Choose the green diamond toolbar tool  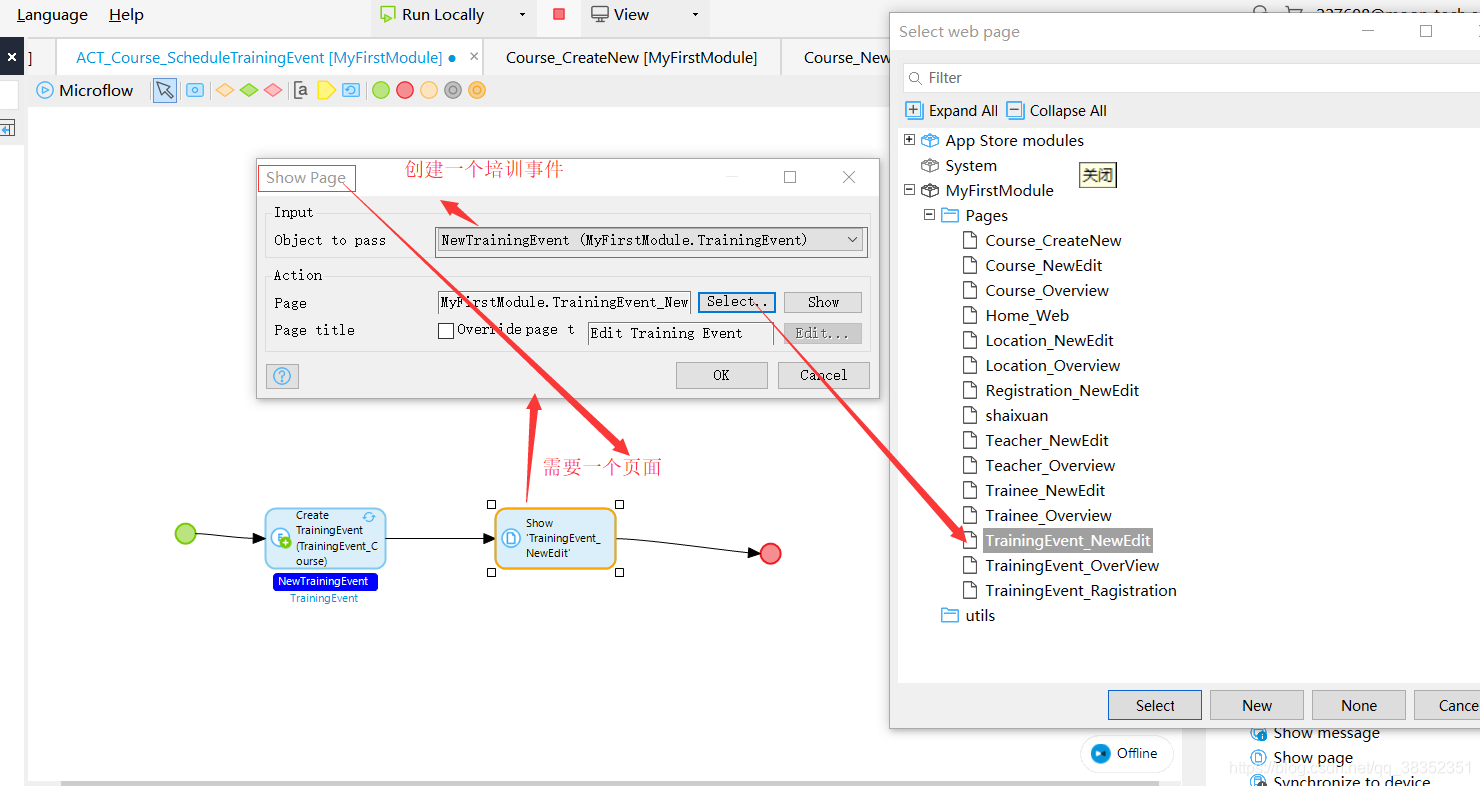(x=249, y=90)
